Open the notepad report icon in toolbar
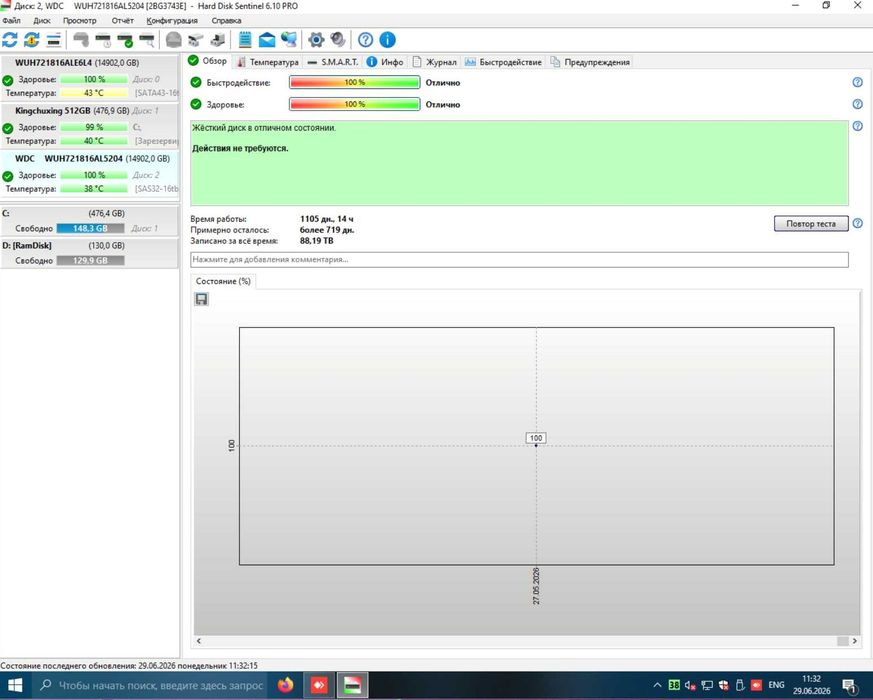This screenshot has width=873, height=700. pos(245,40)
